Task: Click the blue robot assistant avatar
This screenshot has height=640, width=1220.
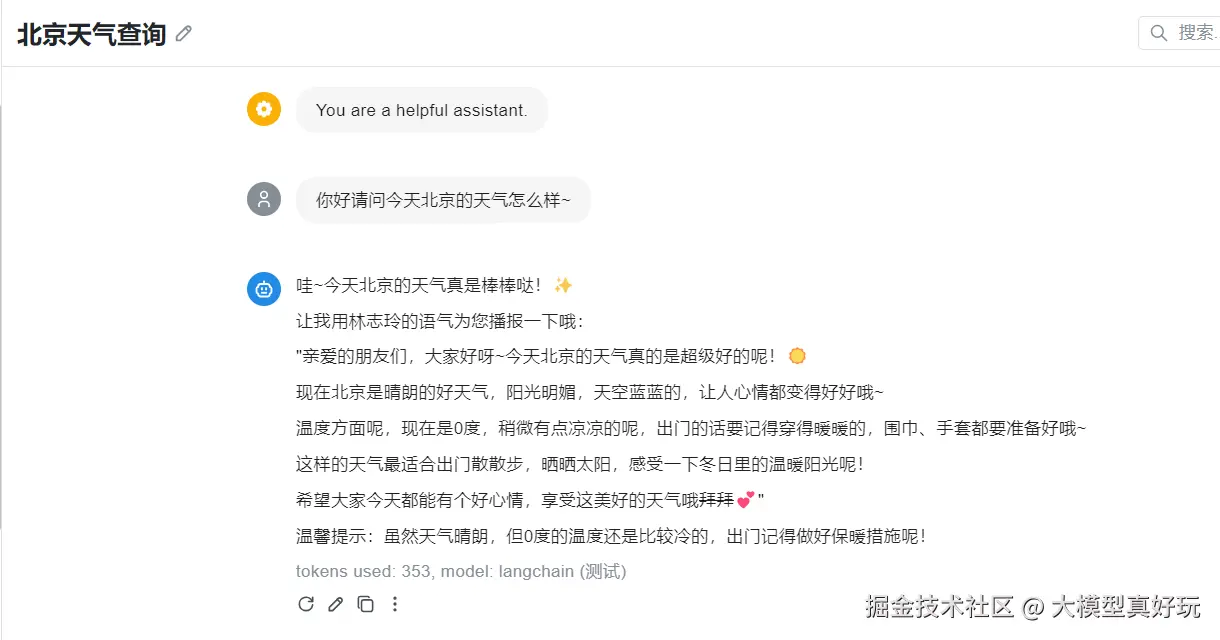Action: (x=264, y=289)
